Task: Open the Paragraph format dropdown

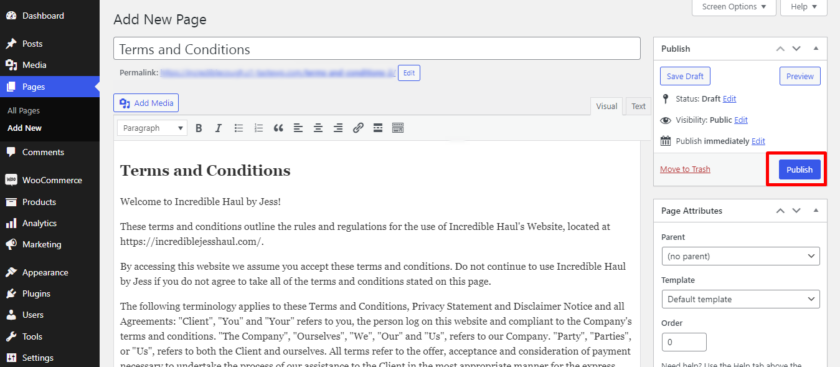Action: tap(153, 128)
